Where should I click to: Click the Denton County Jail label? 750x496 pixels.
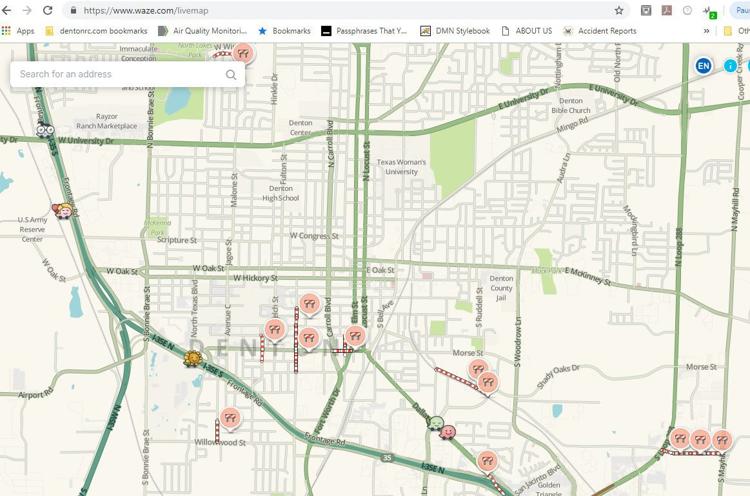coord(501,288)
